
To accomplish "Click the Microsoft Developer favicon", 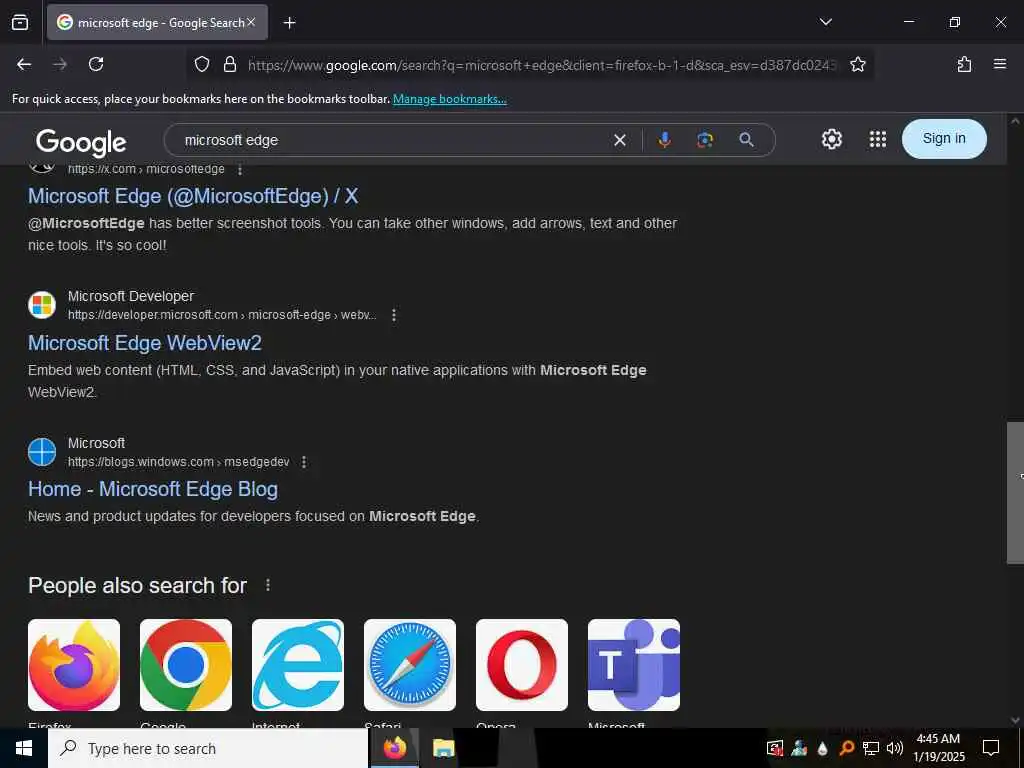I will 42,305.
